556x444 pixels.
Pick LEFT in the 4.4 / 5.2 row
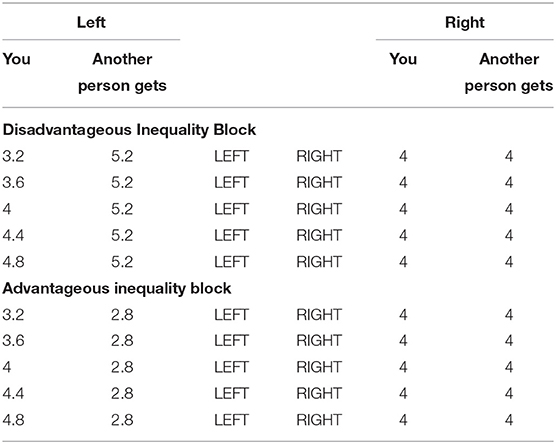[231, 235]
